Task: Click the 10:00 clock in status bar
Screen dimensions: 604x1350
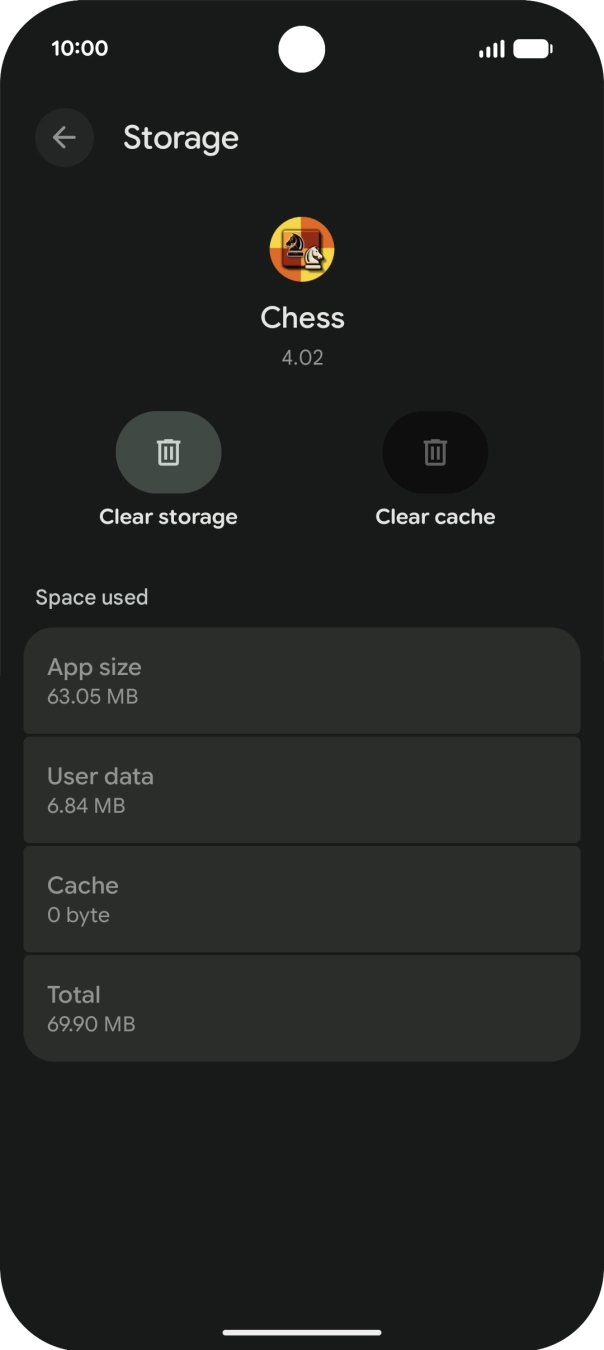Action: click(80, 48)
